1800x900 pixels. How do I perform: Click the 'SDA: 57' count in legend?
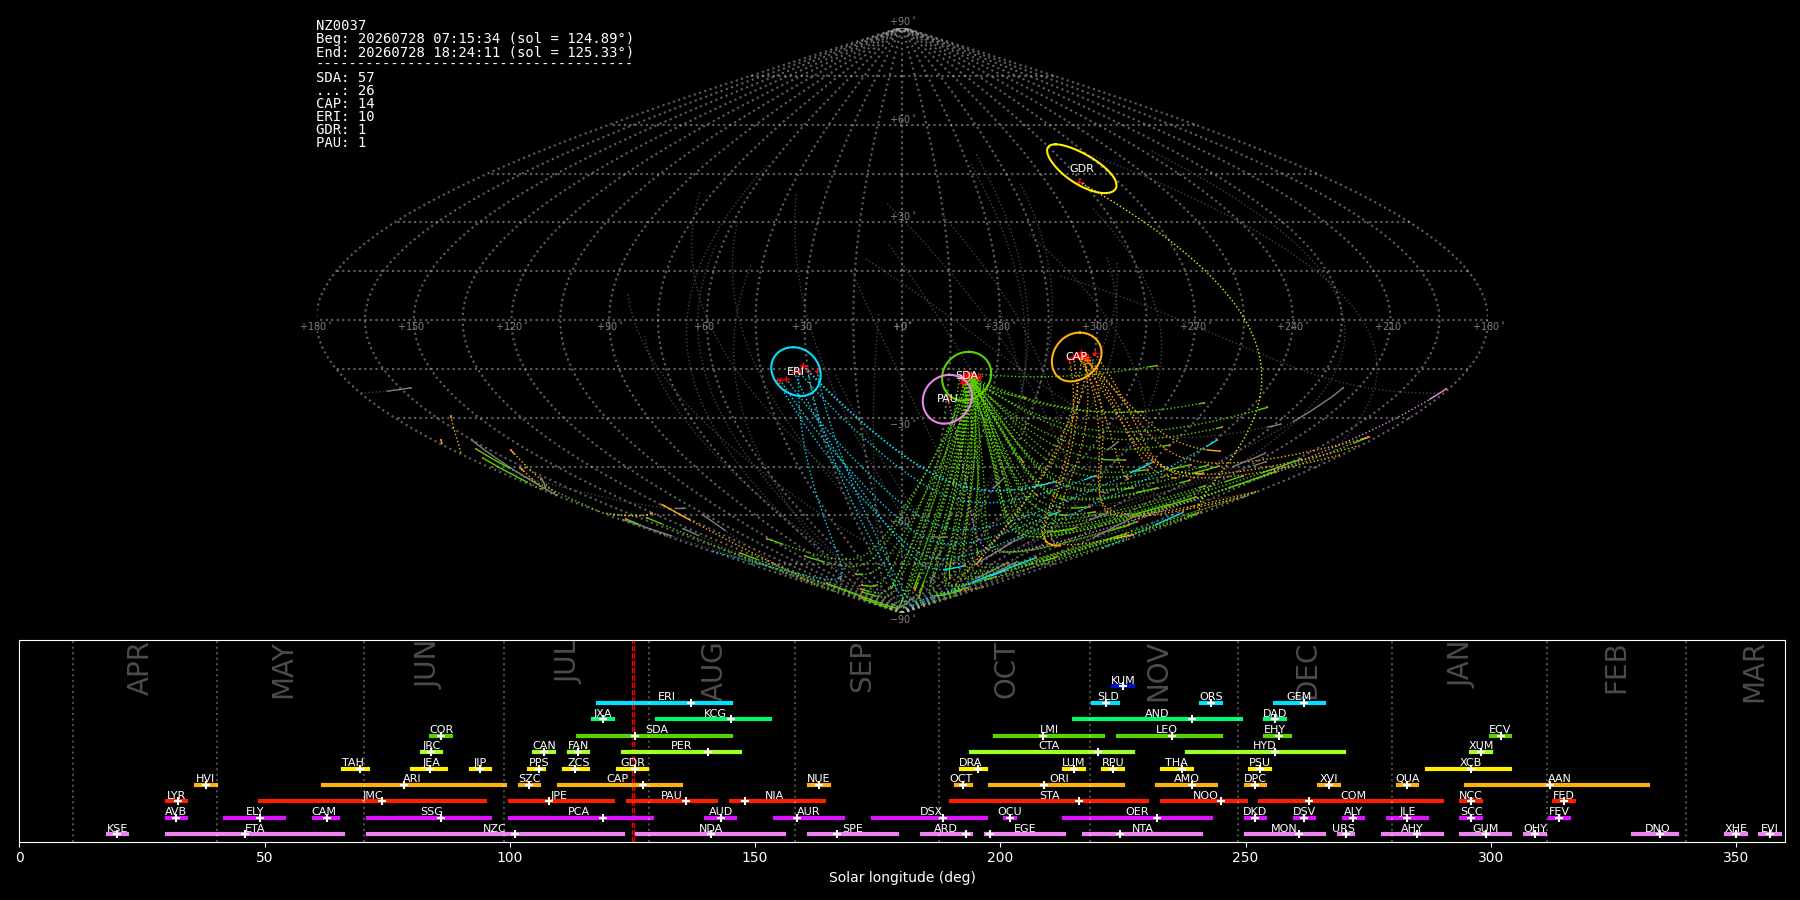click(345, 78)
